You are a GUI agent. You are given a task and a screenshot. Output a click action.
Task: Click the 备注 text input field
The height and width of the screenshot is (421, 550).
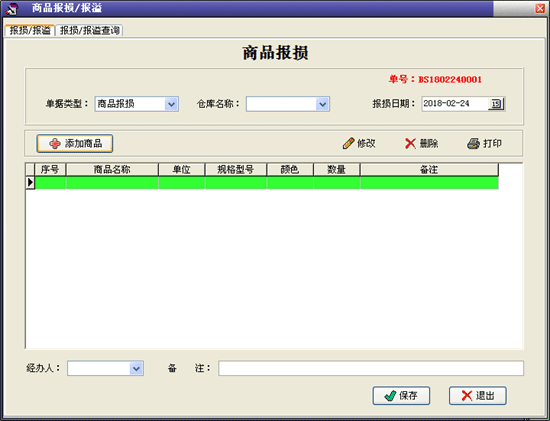371,368
